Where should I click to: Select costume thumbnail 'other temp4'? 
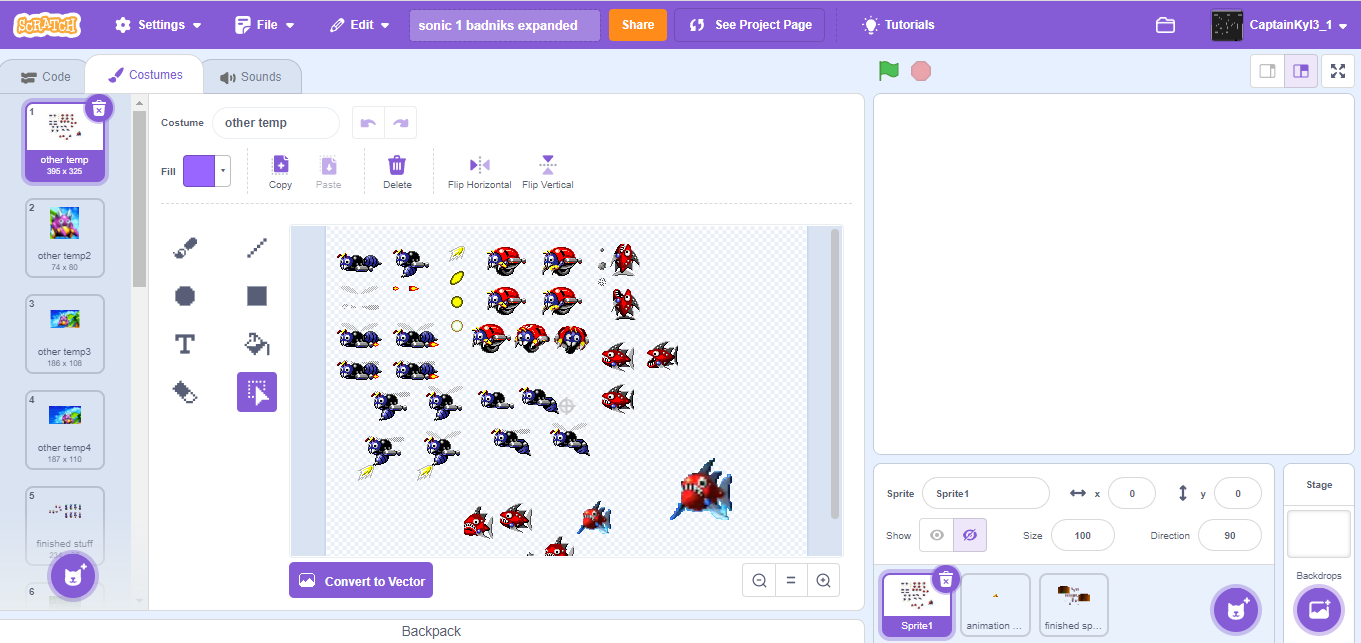click(65, 430)
